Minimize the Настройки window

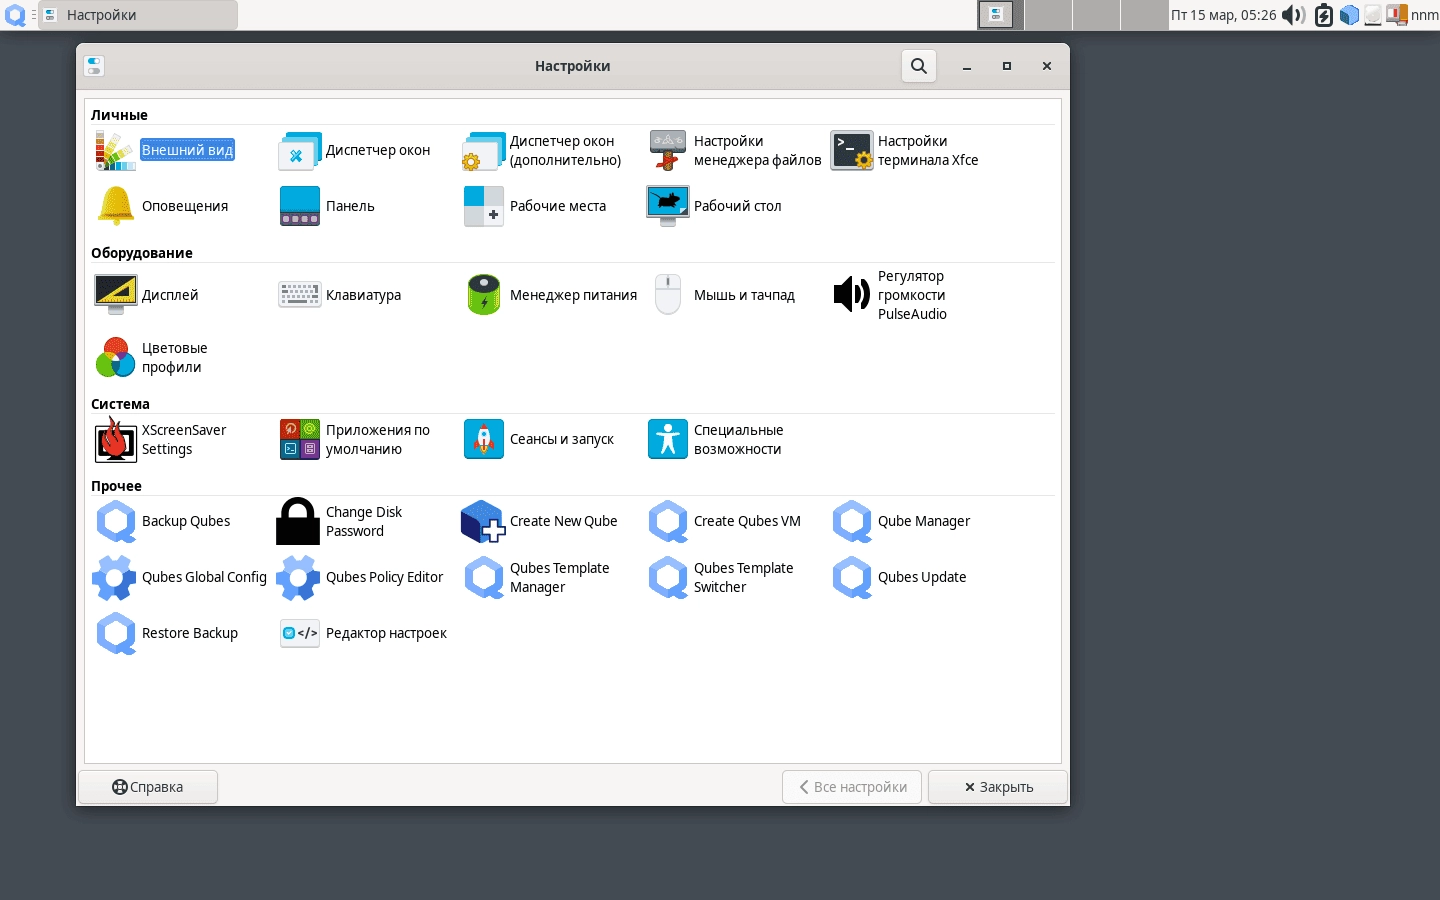pos(967,66)
